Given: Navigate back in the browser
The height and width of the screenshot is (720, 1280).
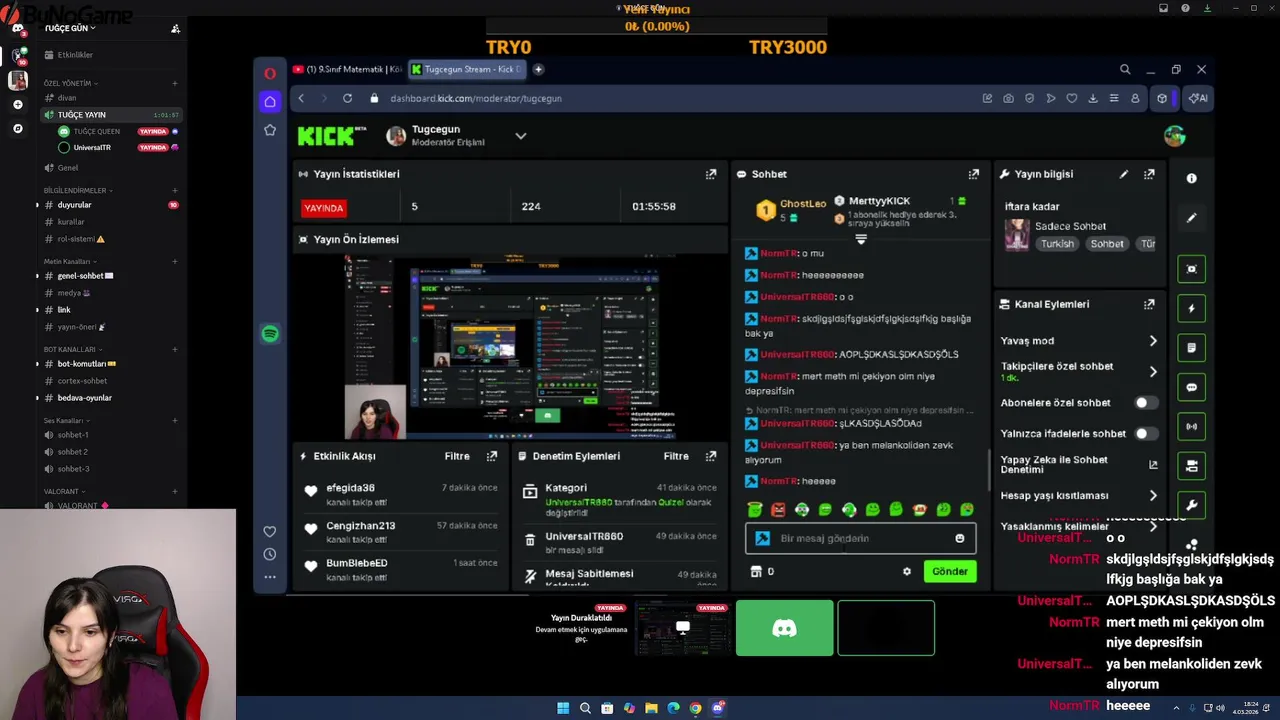Looking at the screenshot, I should click(x=301, y=98).
